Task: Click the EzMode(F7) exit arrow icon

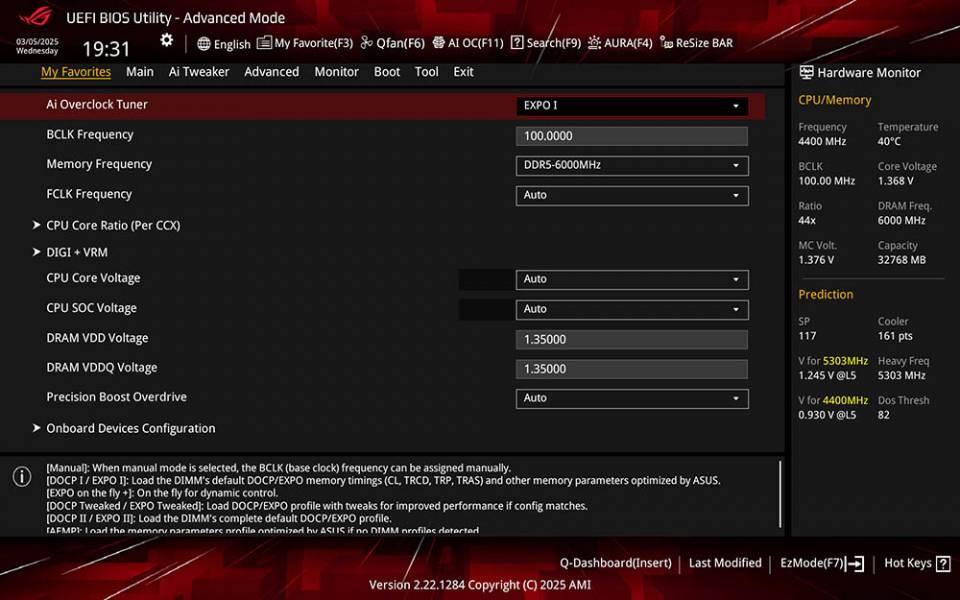Action: tap(855, 563)
